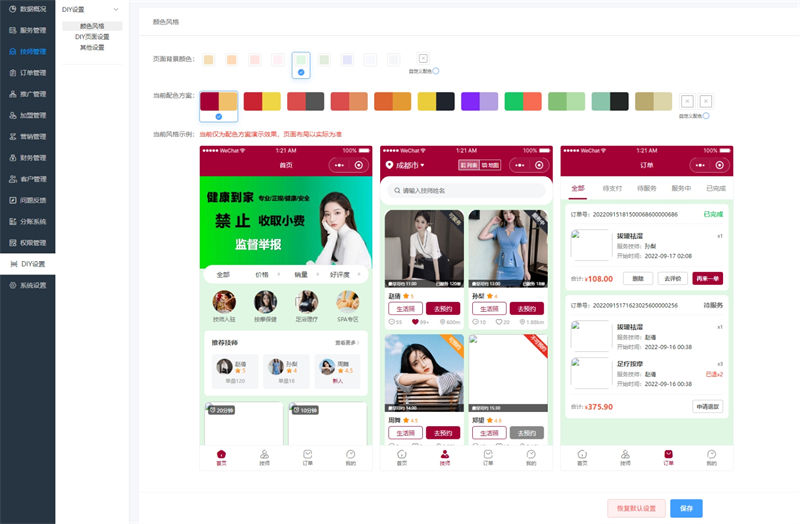Click the 系统设置 gear icon

pyautogui.click(x=12, y=286)
